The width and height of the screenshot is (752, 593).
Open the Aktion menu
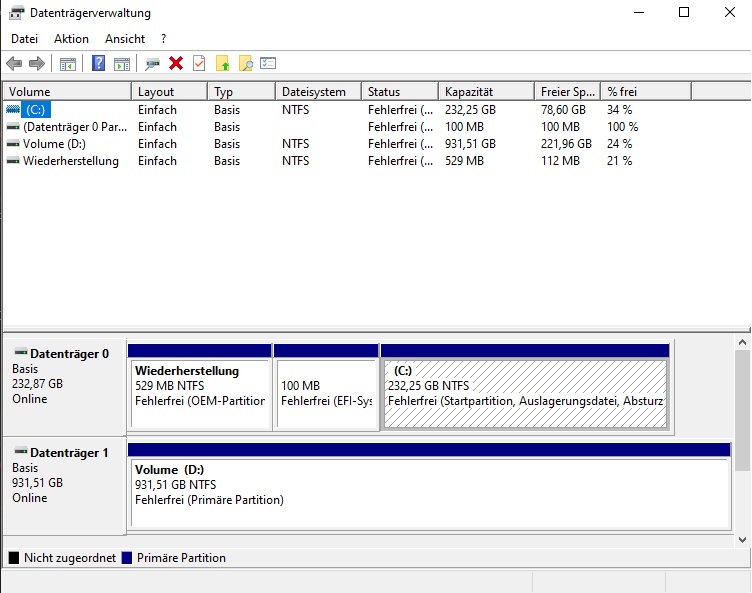(x=71, y=39)
